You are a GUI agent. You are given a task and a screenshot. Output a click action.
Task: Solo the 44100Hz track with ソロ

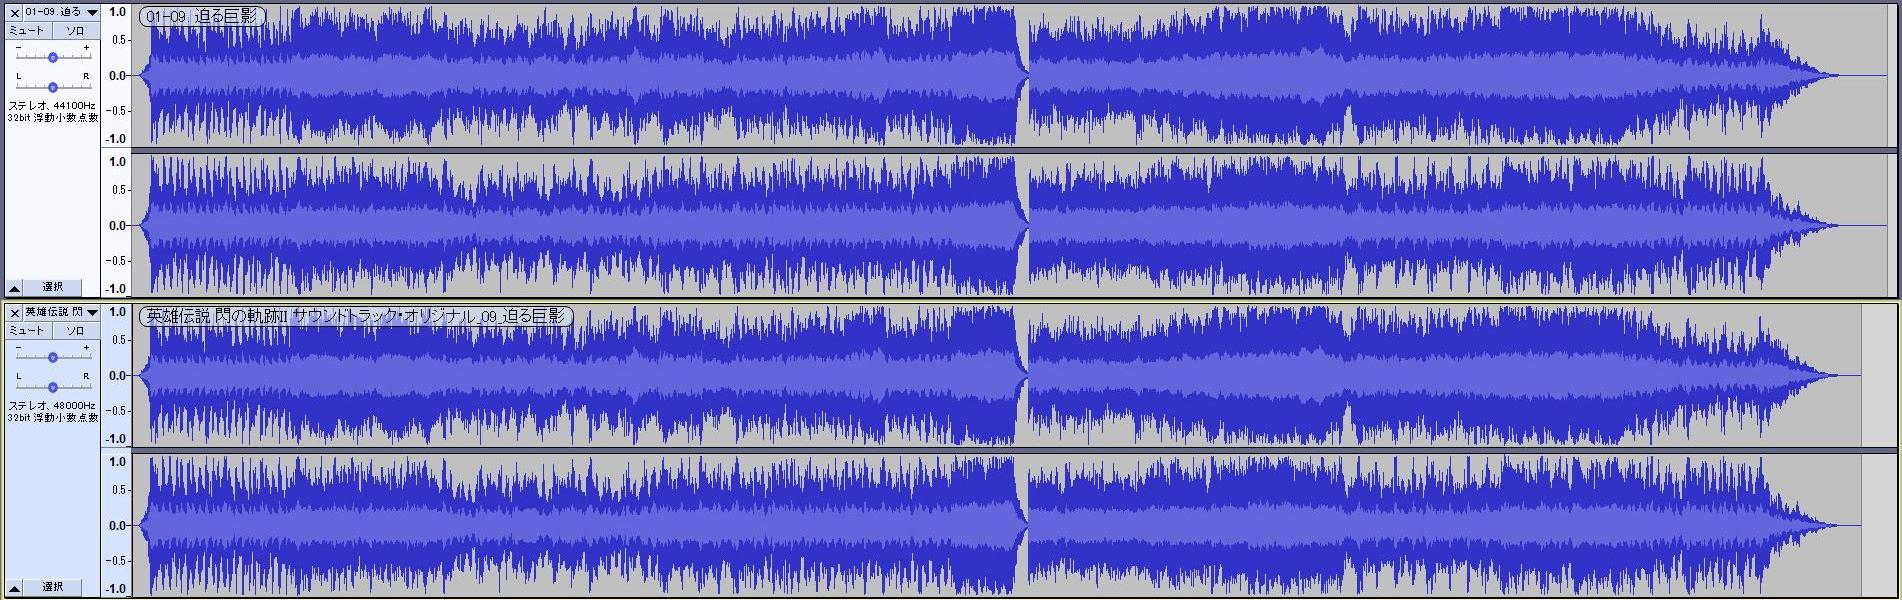[x=75, y=31]
